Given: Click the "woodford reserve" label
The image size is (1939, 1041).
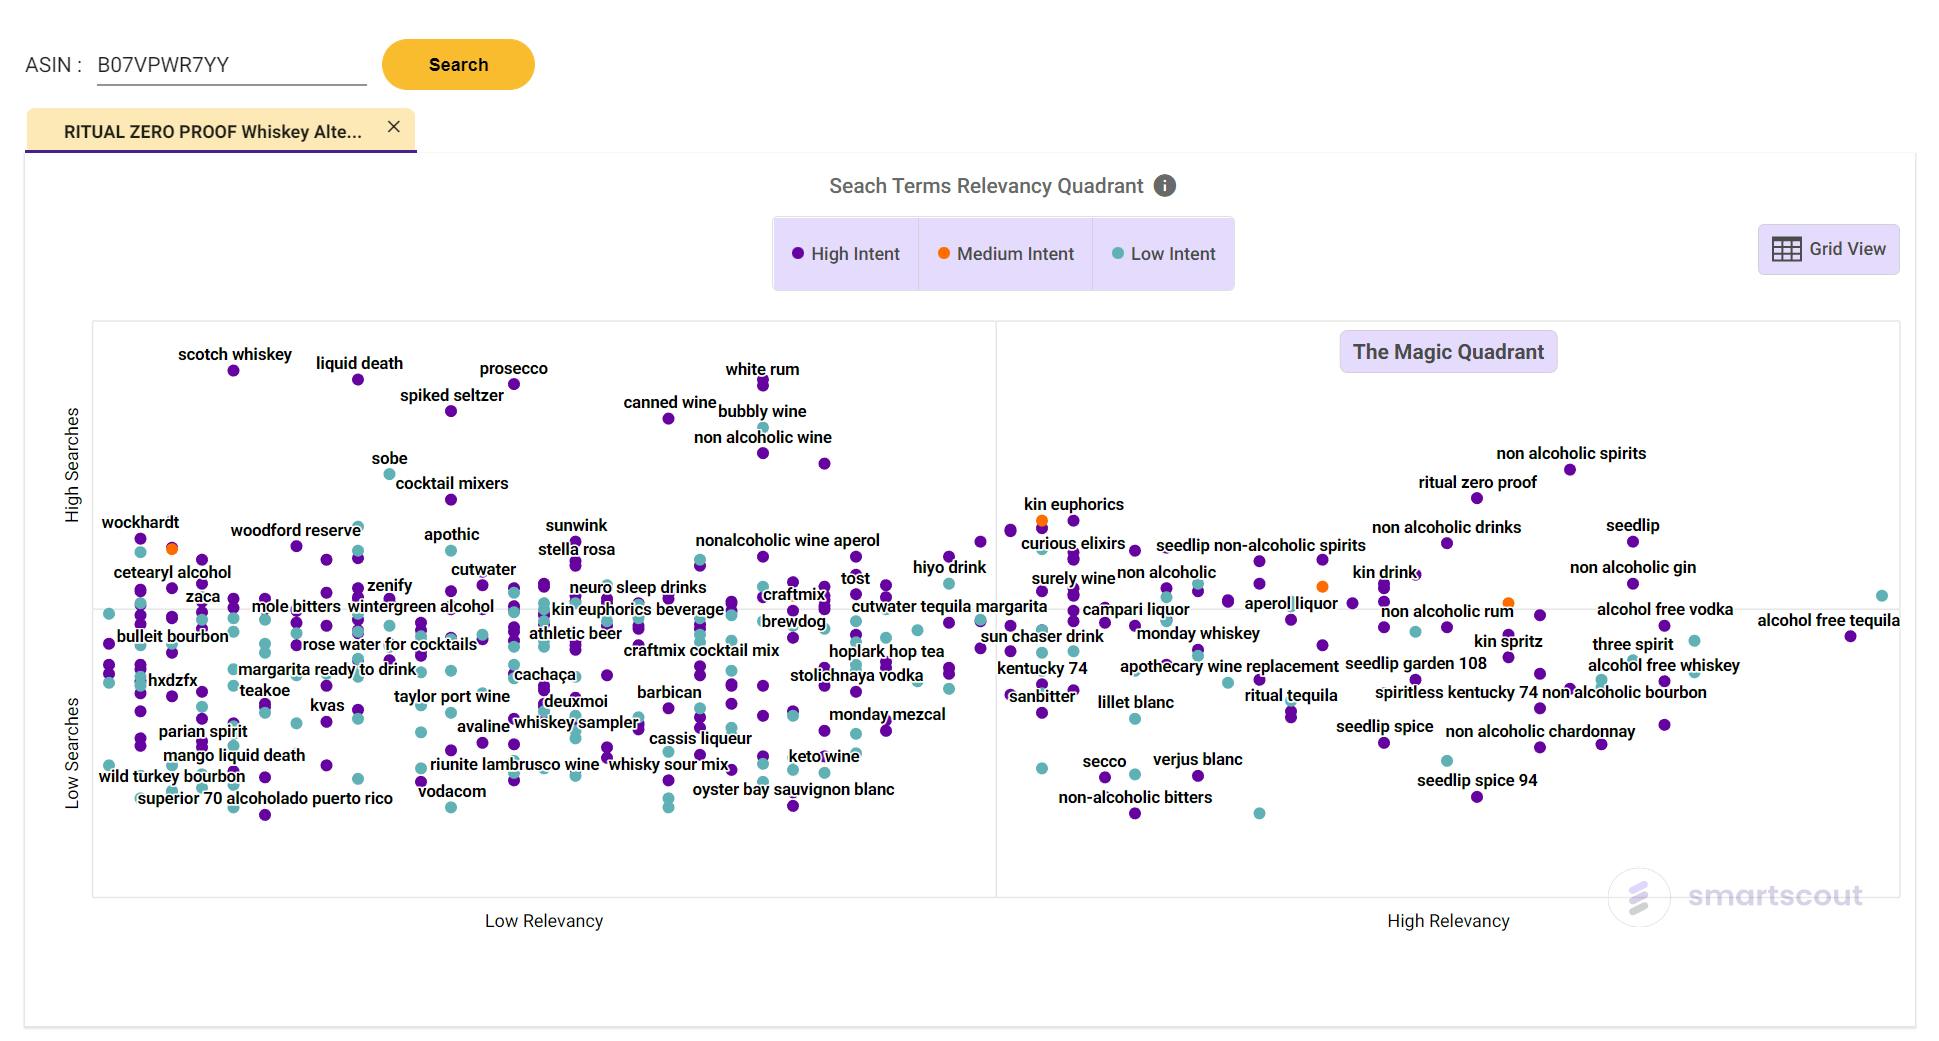Looking at the screenshot, I should 296,530.
